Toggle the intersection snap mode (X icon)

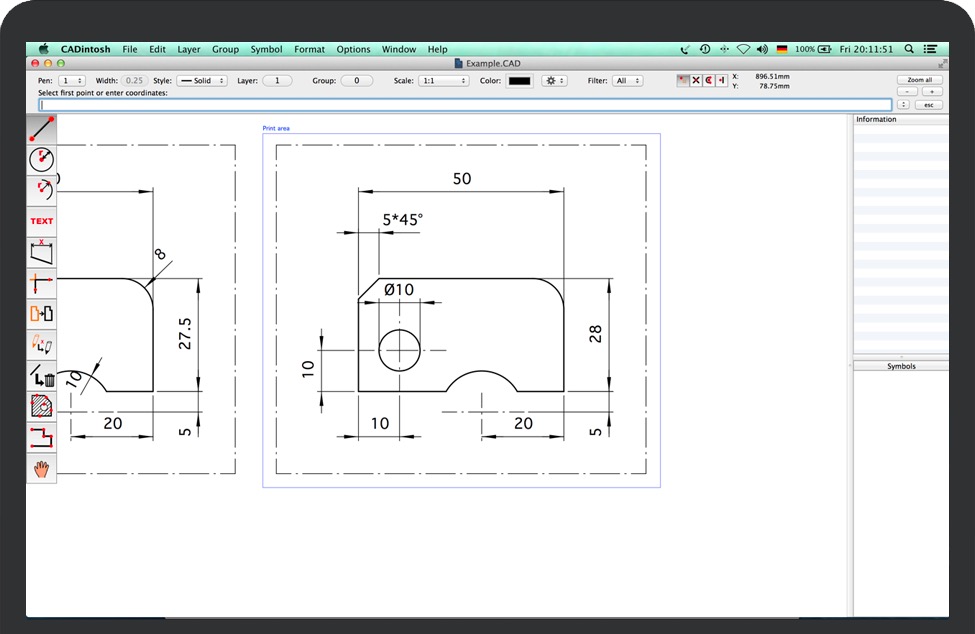pyautogui.click(x=697, y=81)
